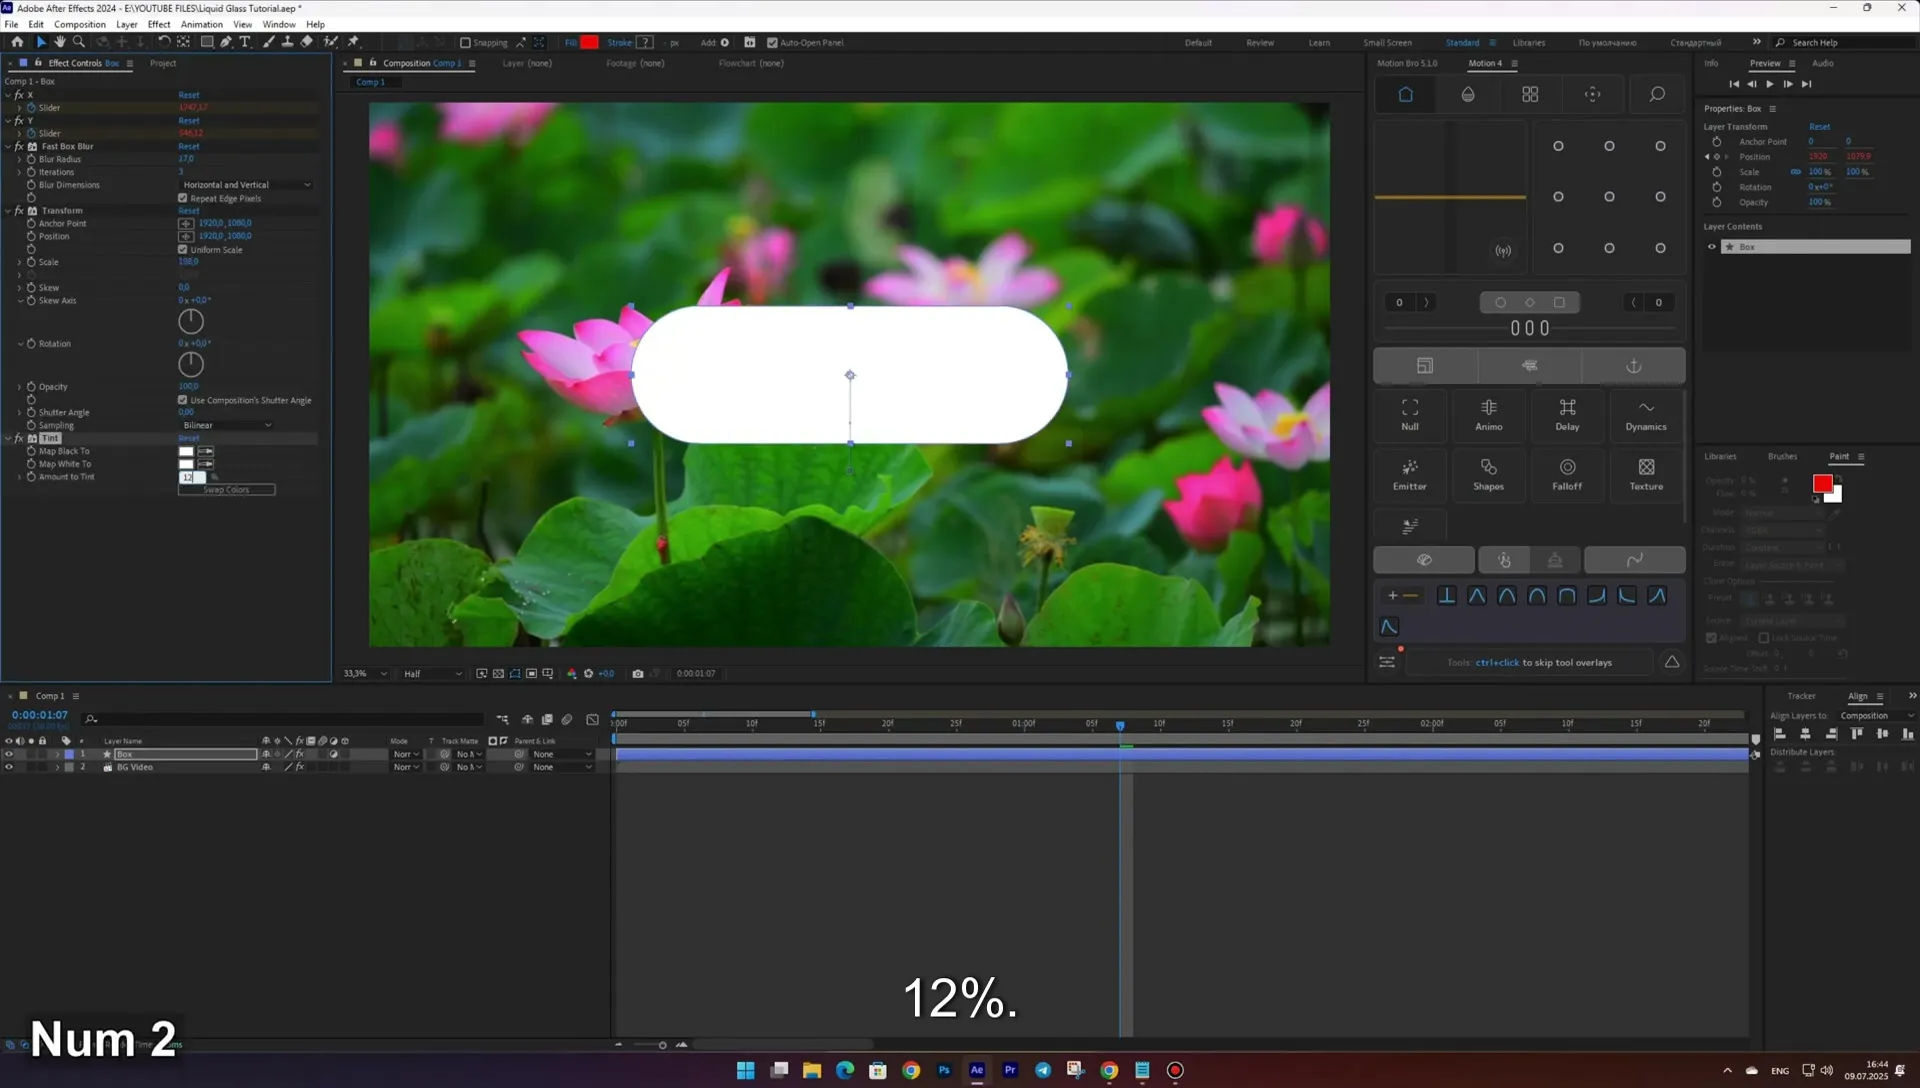Click the red Fill color swatch
Screen dimensions: 1920x1088
pyautogui.click(x=590, y=42)
